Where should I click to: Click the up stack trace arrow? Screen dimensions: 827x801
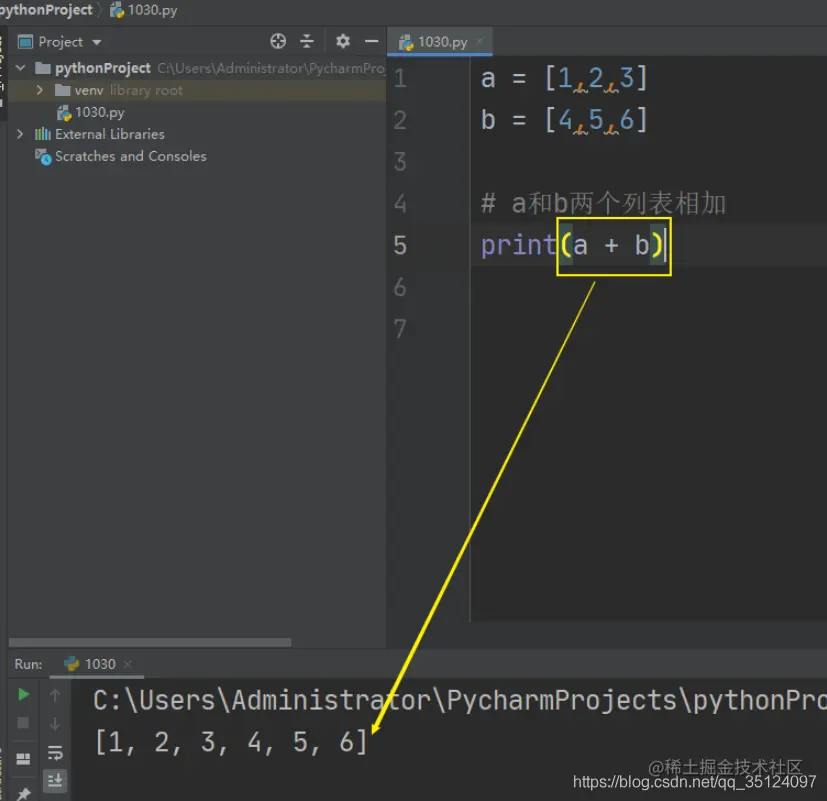[x=55, y=696]
